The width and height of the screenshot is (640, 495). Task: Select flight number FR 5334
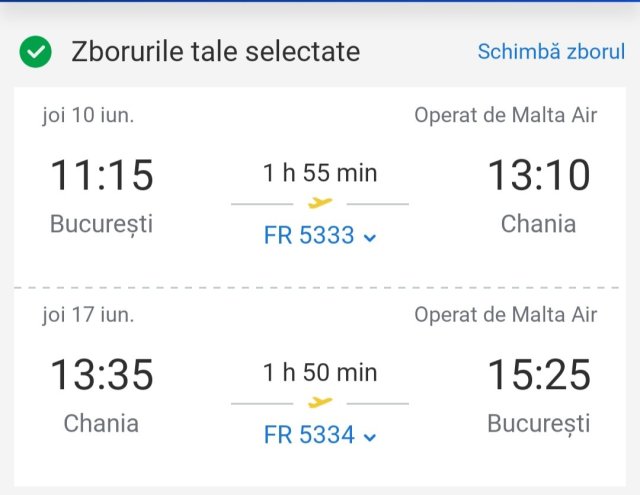tap(309, 436)
